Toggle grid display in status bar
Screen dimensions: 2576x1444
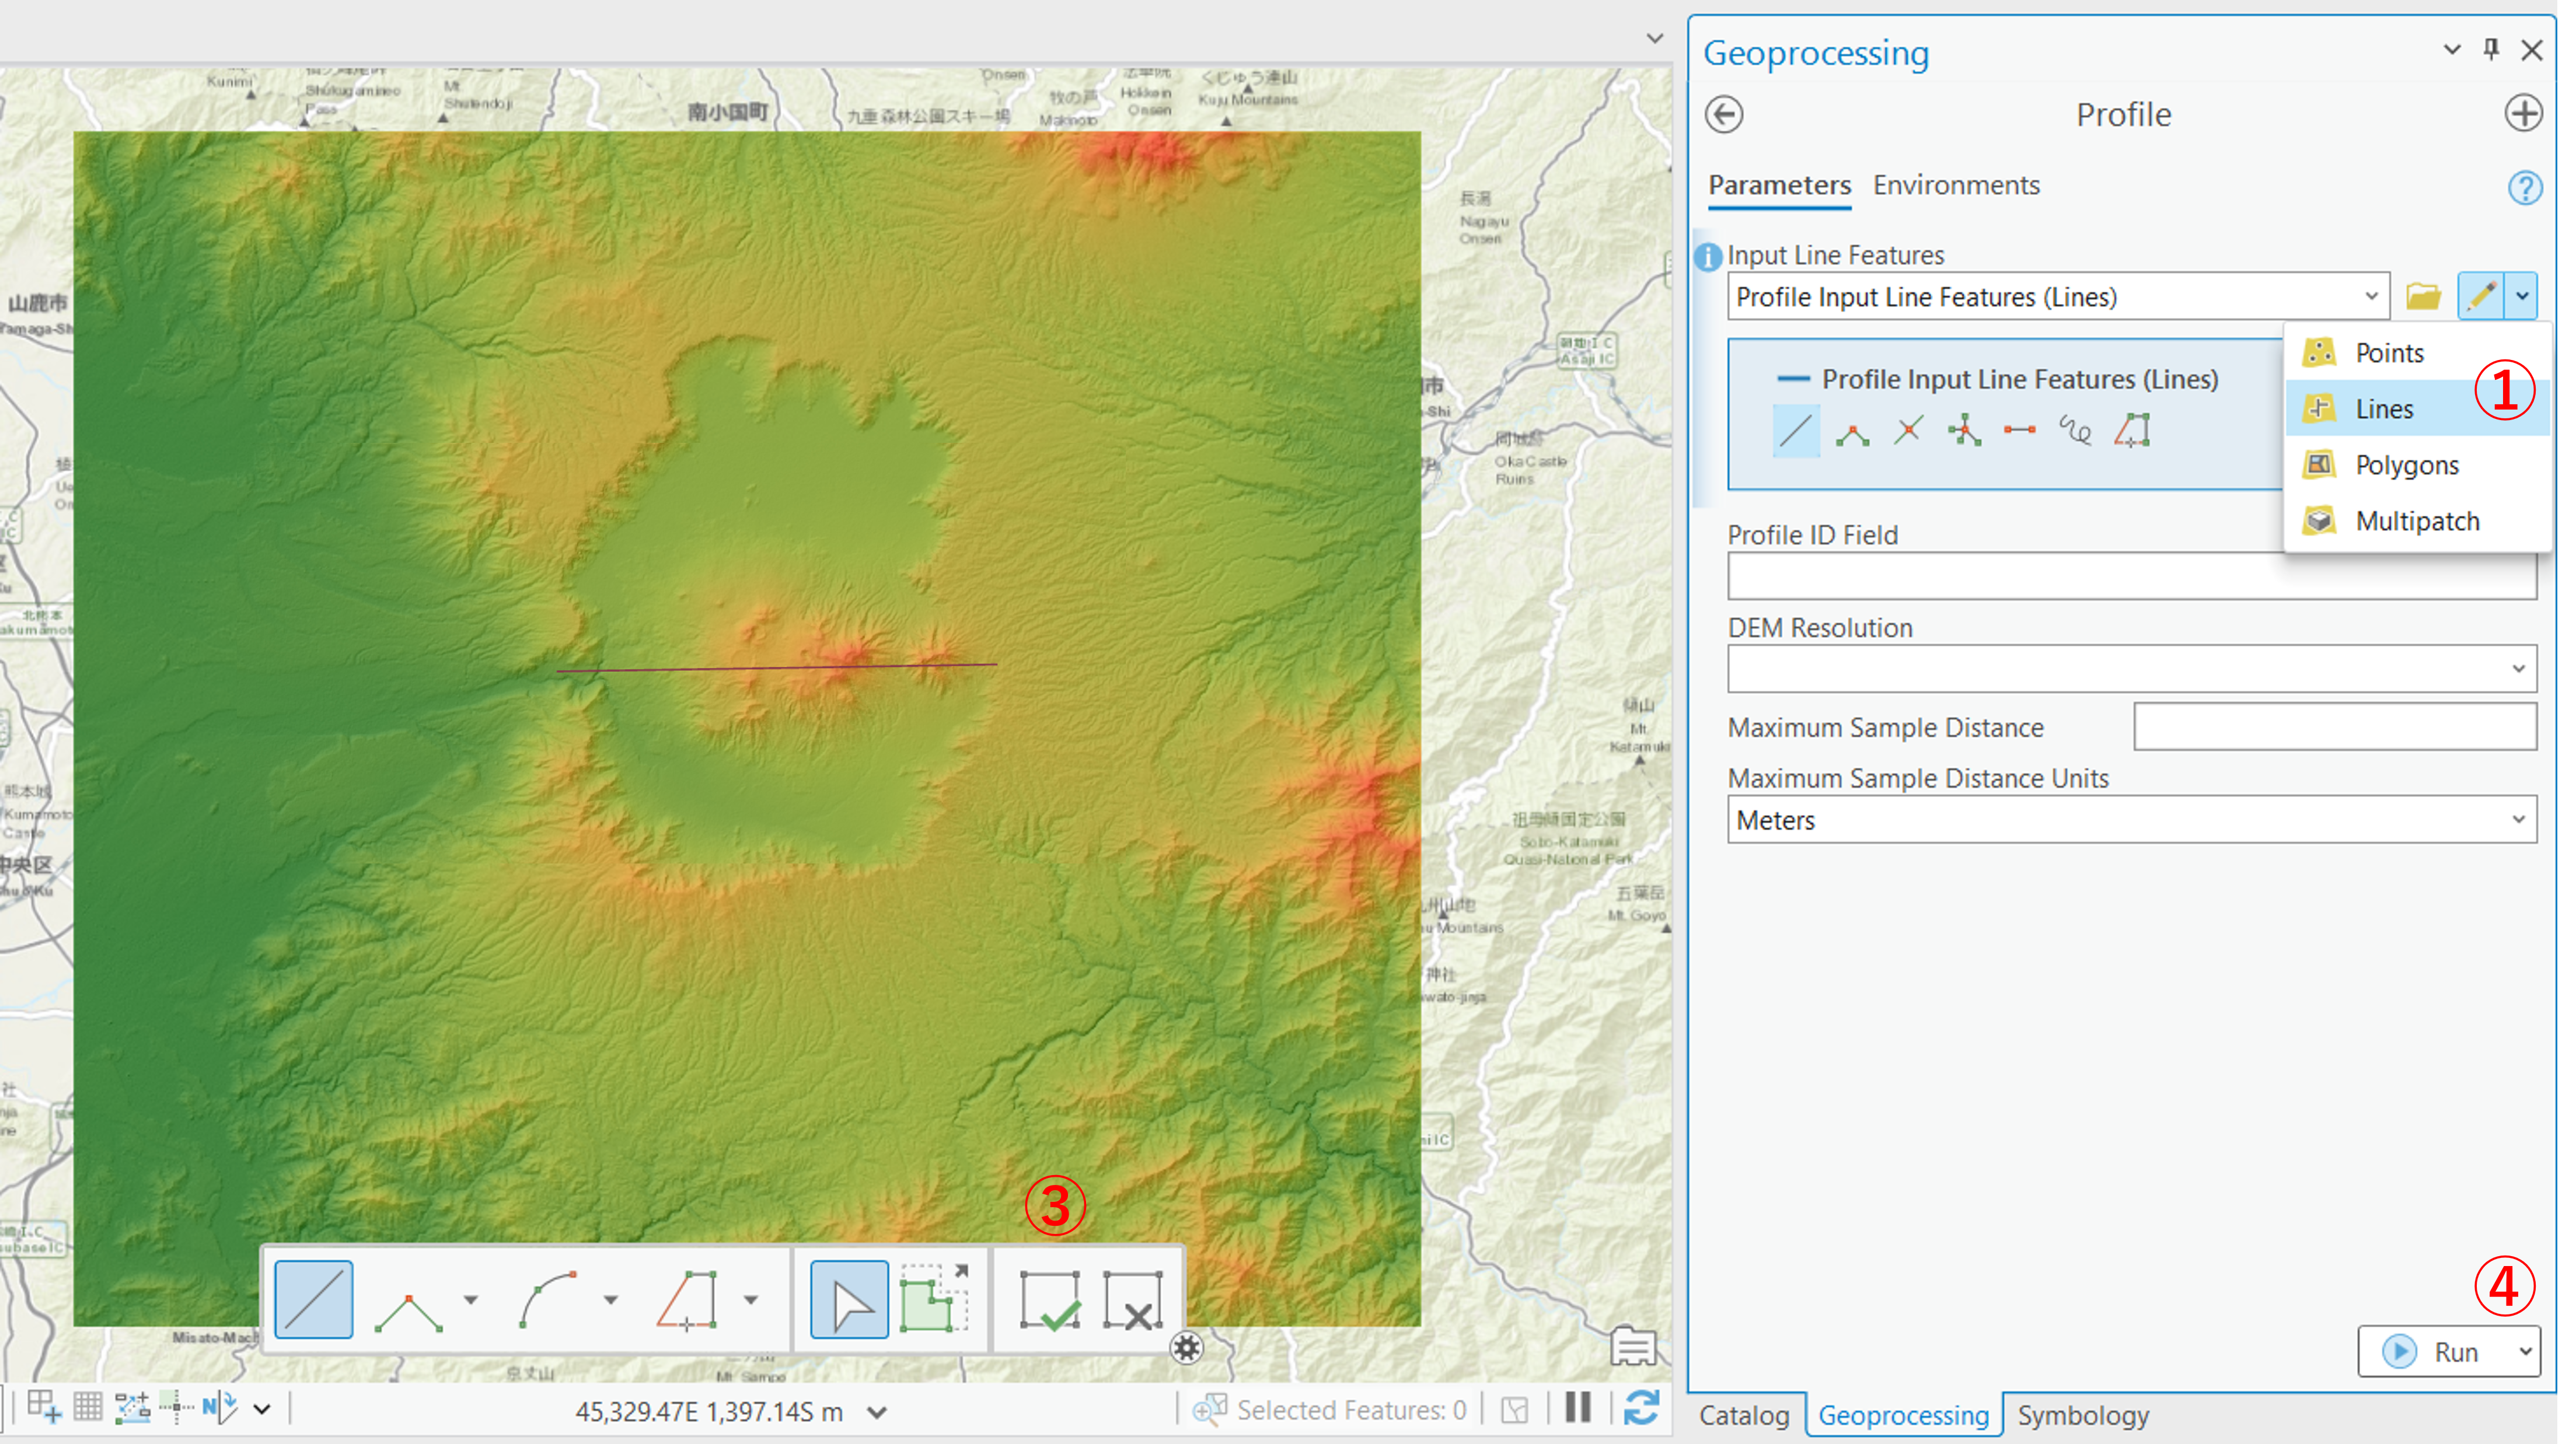tap(88, 1407)
